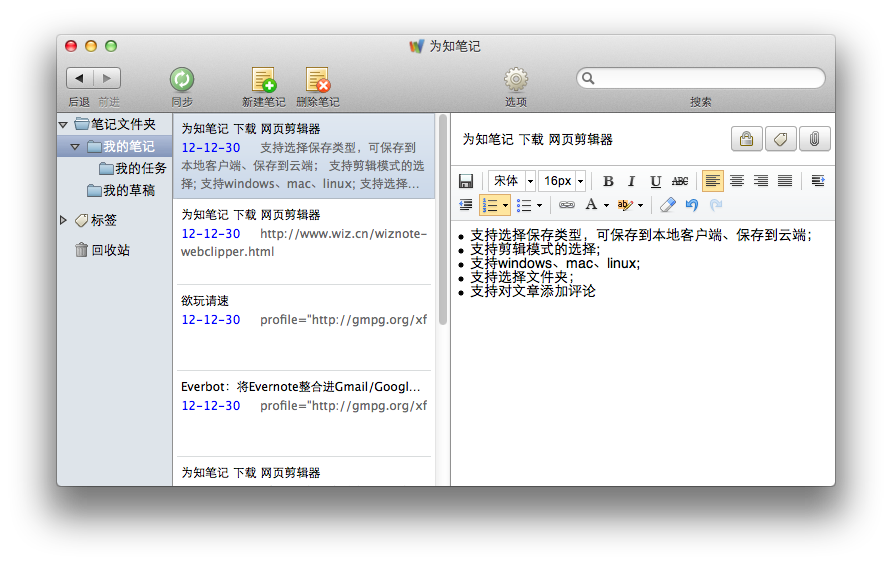
Task: Click the Back (后退) navigation arrow
Action: [x=80, y=78]
